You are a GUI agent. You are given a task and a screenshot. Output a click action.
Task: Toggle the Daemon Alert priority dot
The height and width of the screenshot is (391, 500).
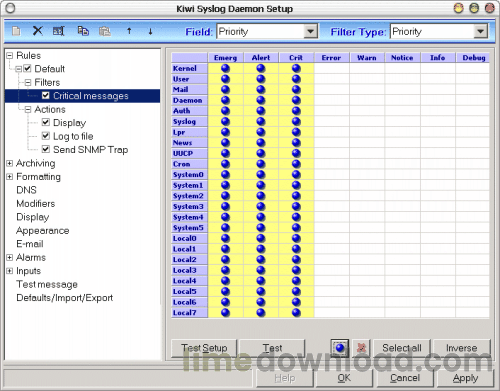(x=261, y=100)
